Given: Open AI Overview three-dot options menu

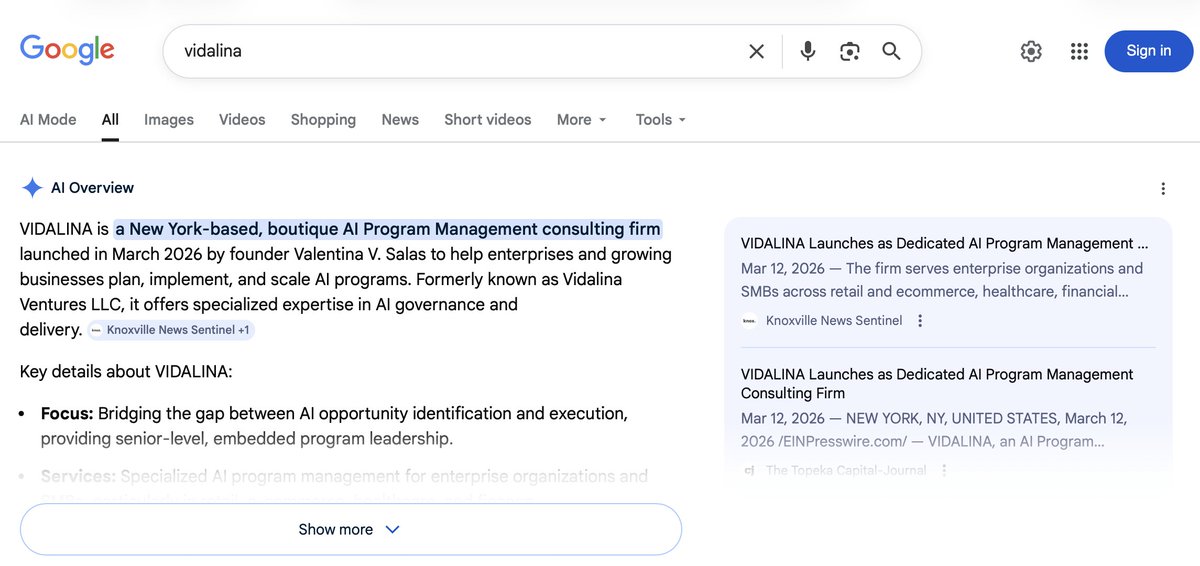Looking at the screenshot, I should 1163,188.
